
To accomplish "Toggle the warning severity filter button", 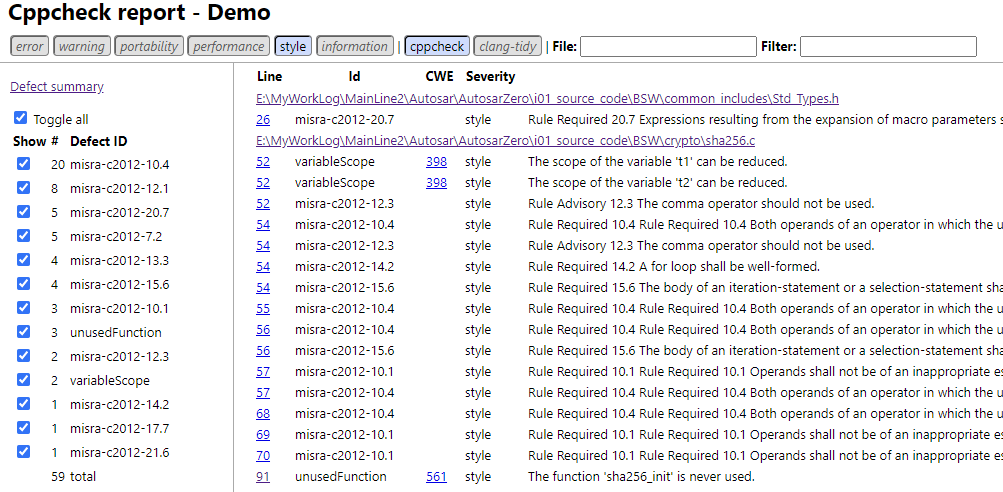I will (x=81, y=46).
